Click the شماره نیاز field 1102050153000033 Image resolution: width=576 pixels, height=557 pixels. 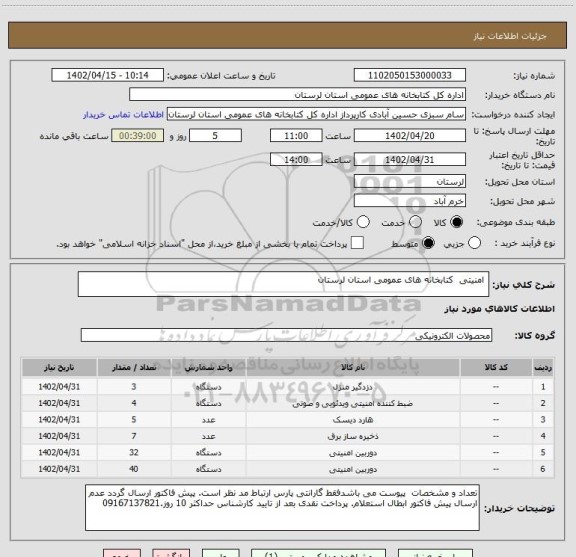[410, 75]
